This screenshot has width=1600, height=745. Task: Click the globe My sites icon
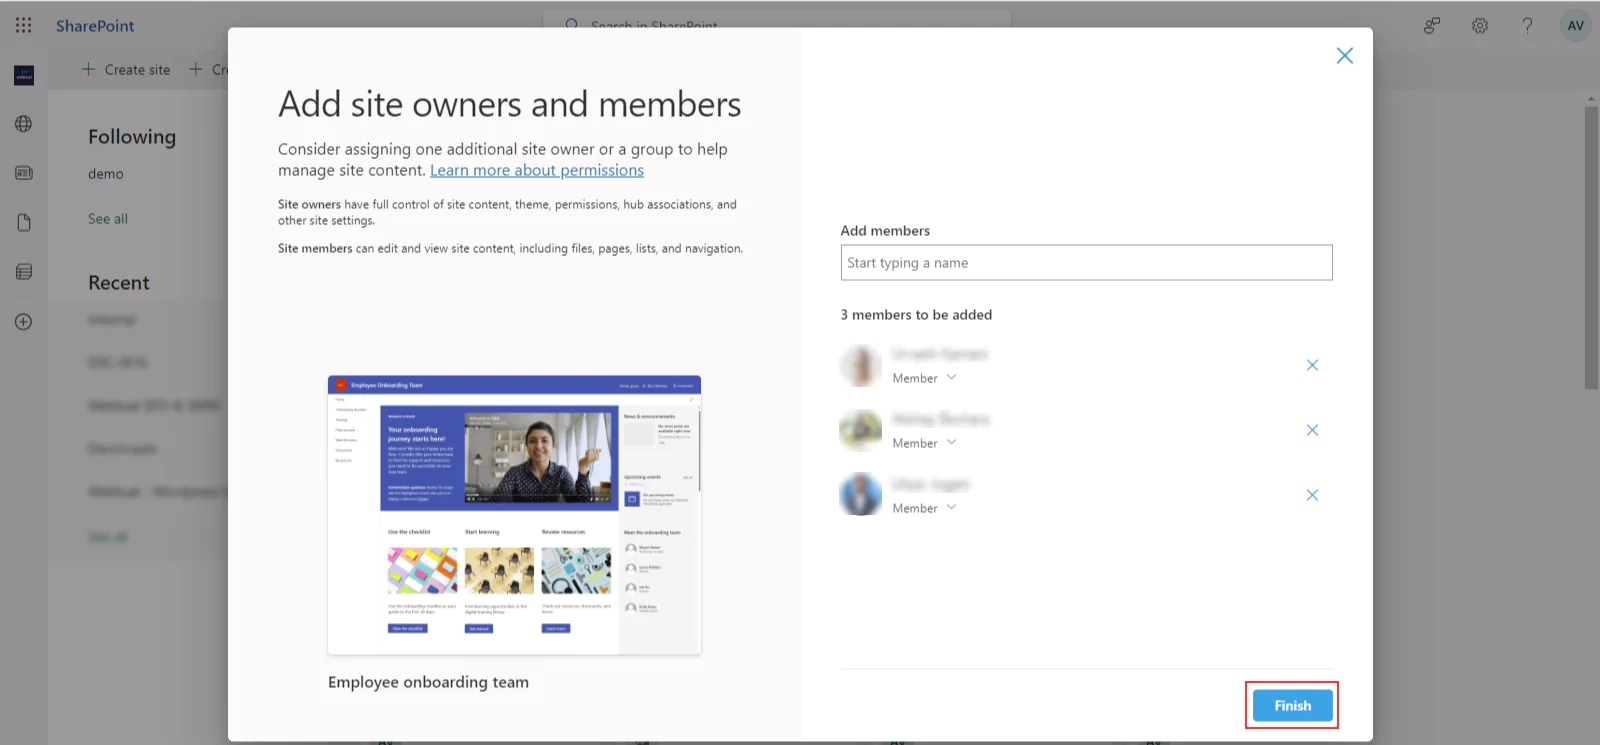click(x=24, y=124)
